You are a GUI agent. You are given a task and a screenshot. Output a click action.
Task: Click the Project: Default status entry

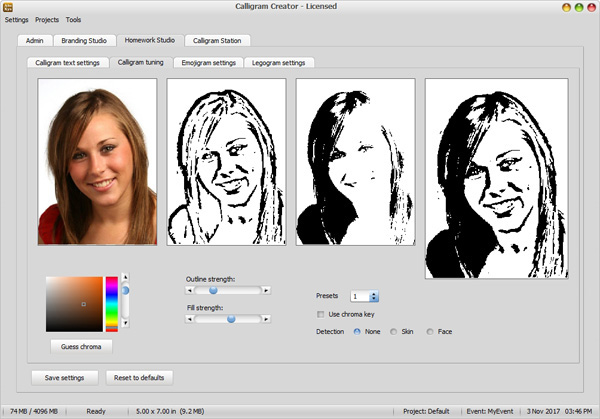coord(426,411)
